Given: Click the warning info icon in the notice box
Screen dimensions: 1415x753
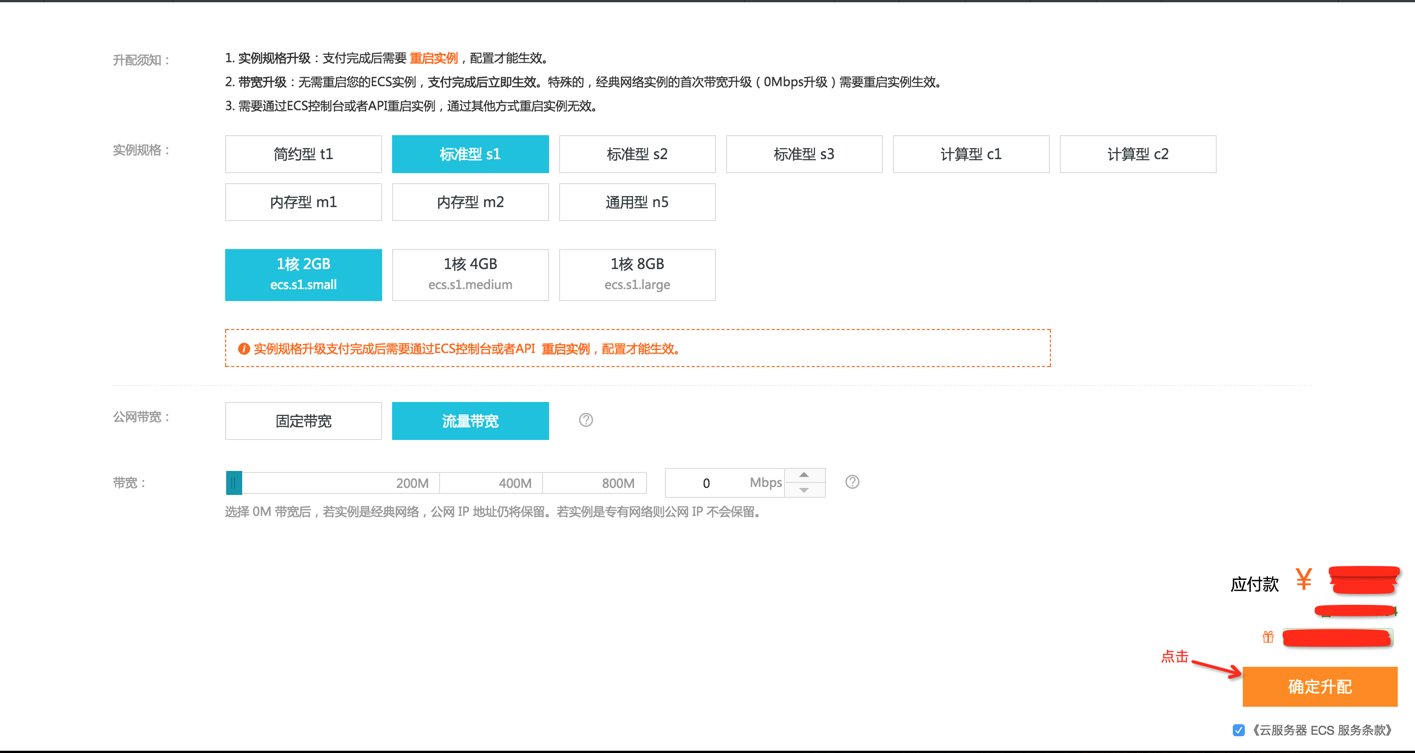Looking at the screenshot, I should 245,347.
